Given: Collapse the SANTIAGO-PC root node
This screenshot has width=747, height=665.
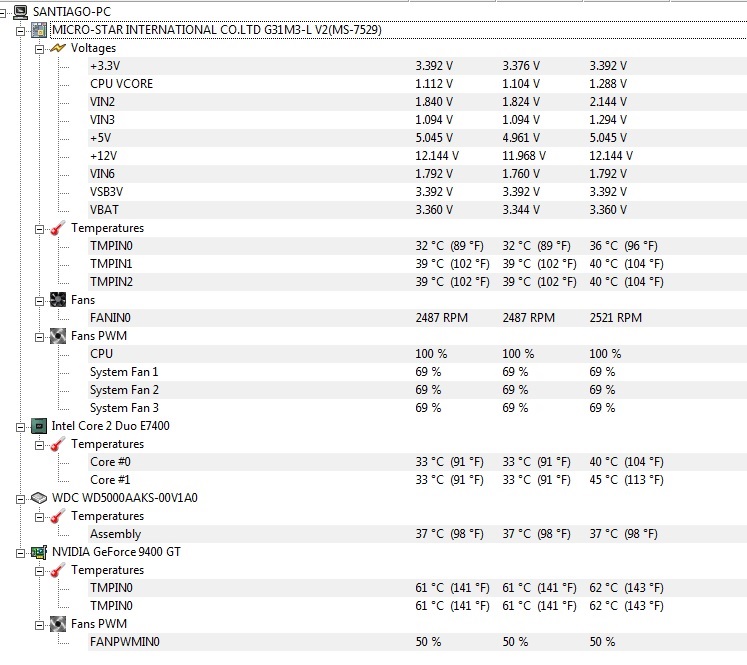Looking at the screenshot, I should click(x=2, y=13).
